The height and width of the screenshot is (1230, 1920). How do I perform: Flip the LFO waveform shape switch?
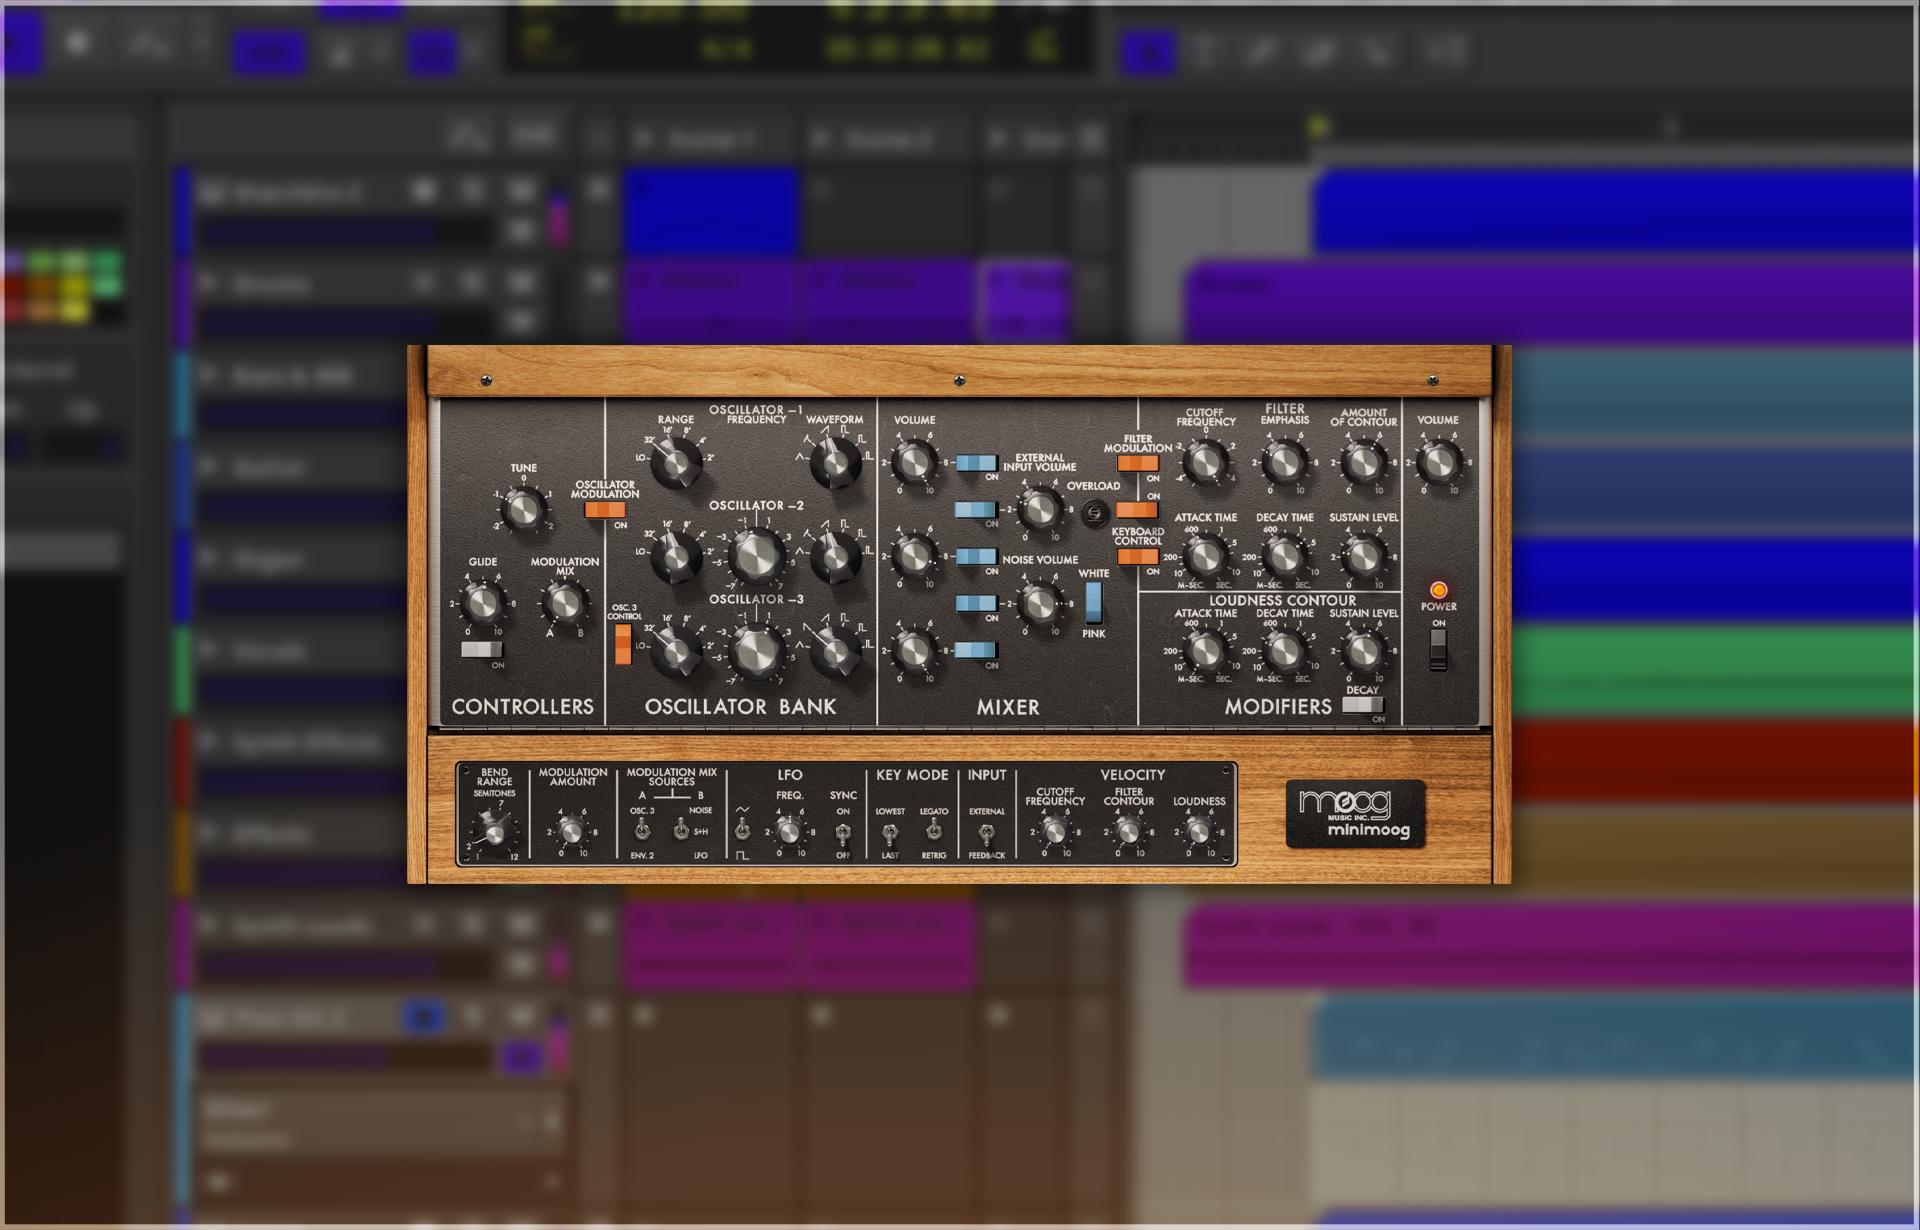tap(742, 831)
